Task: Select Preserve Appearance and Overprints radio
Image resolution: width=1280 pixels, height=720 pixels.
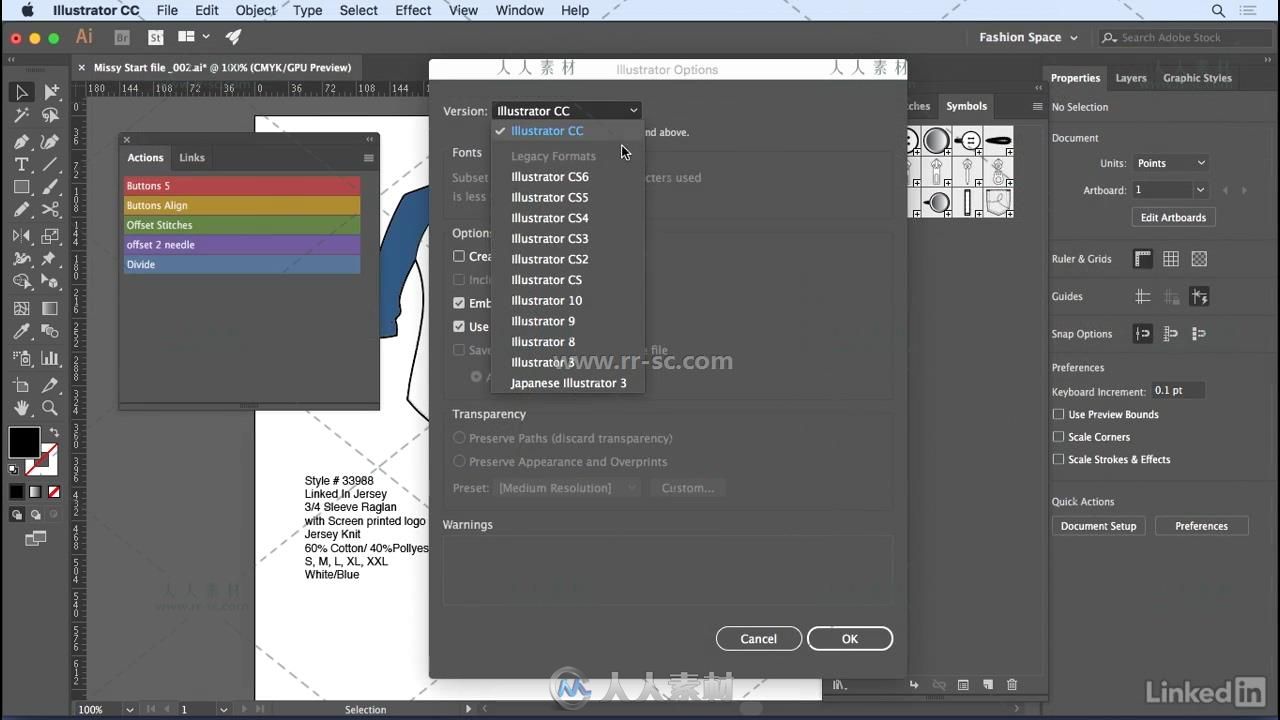Action: [460, 461]
